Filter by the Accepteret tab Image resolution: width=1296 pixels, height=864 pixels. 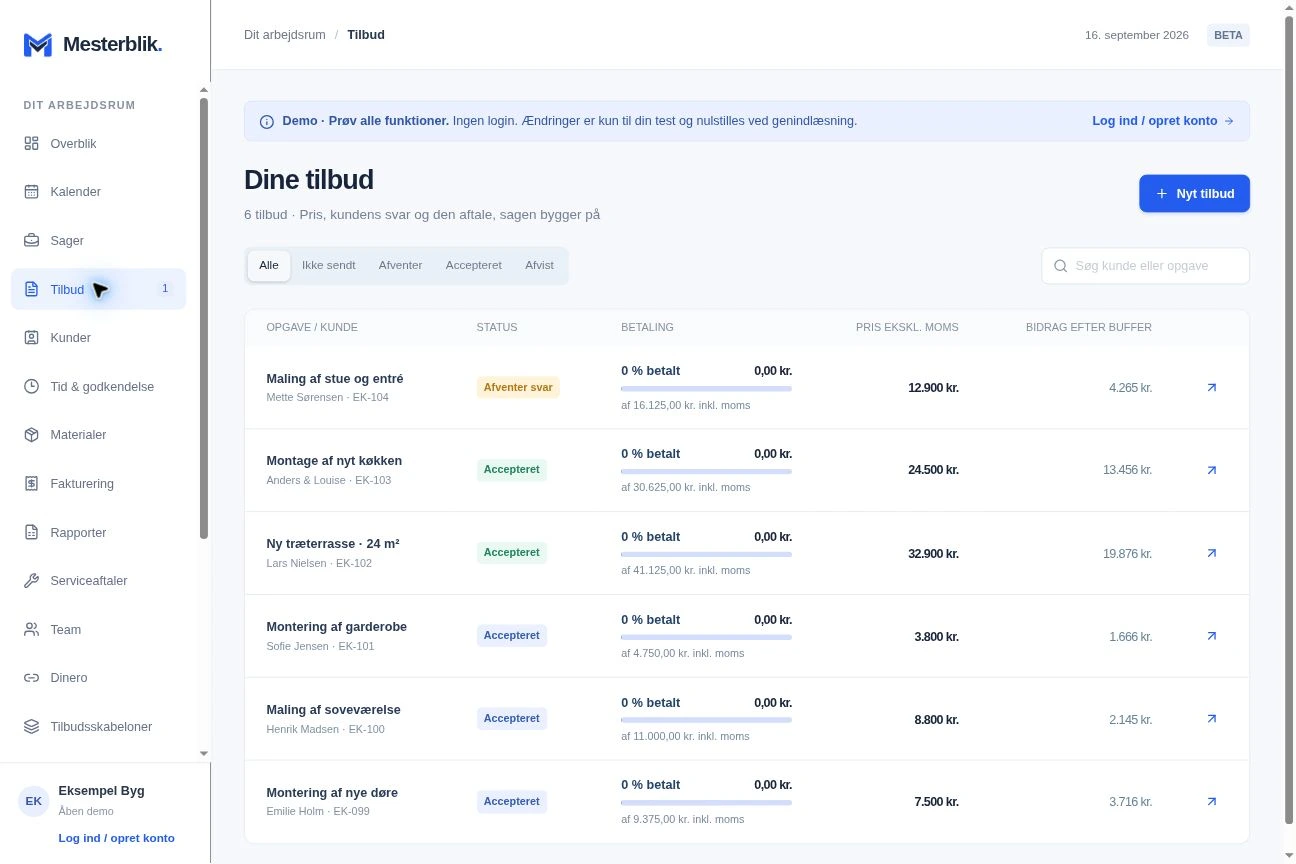pos(474,266)
